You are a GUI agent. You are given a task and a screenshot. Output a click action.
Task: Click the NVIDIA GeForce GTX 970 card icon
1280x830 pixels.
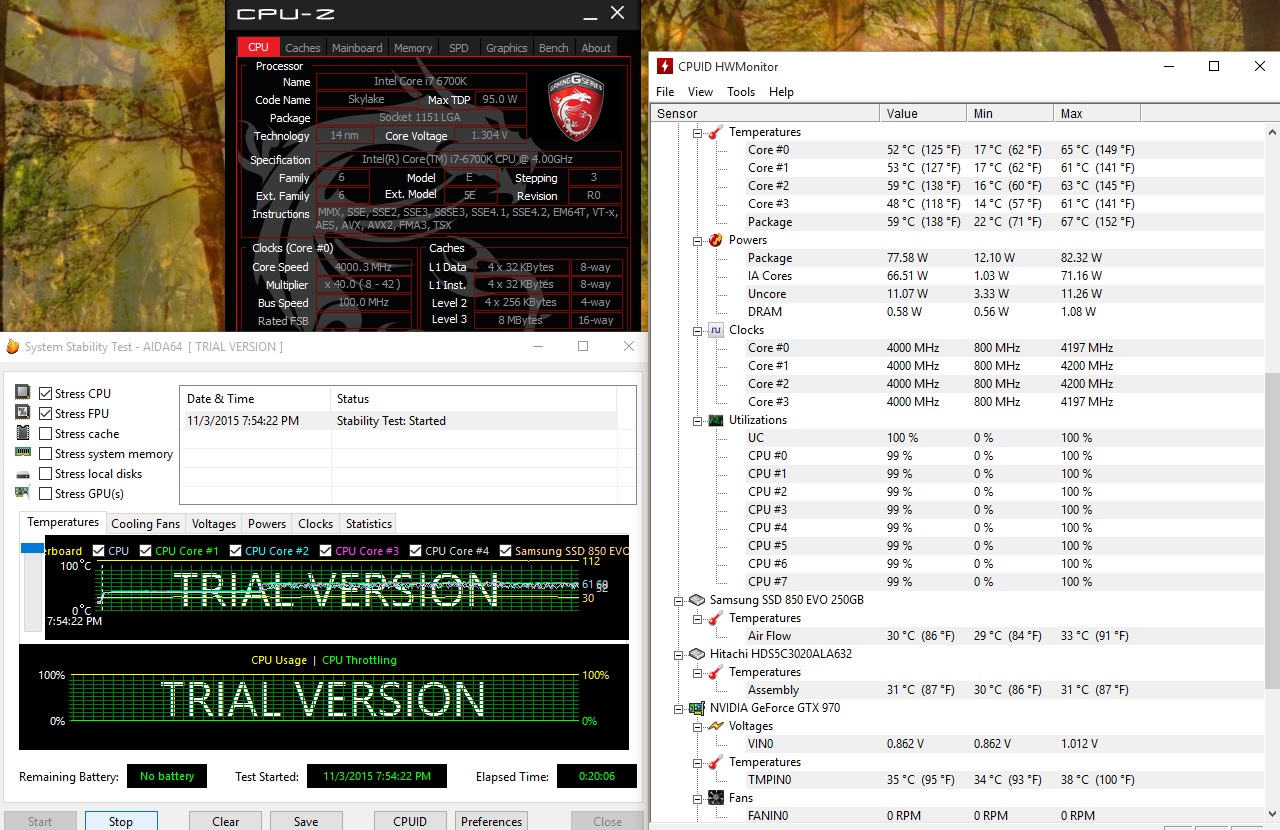pos(697,708)
